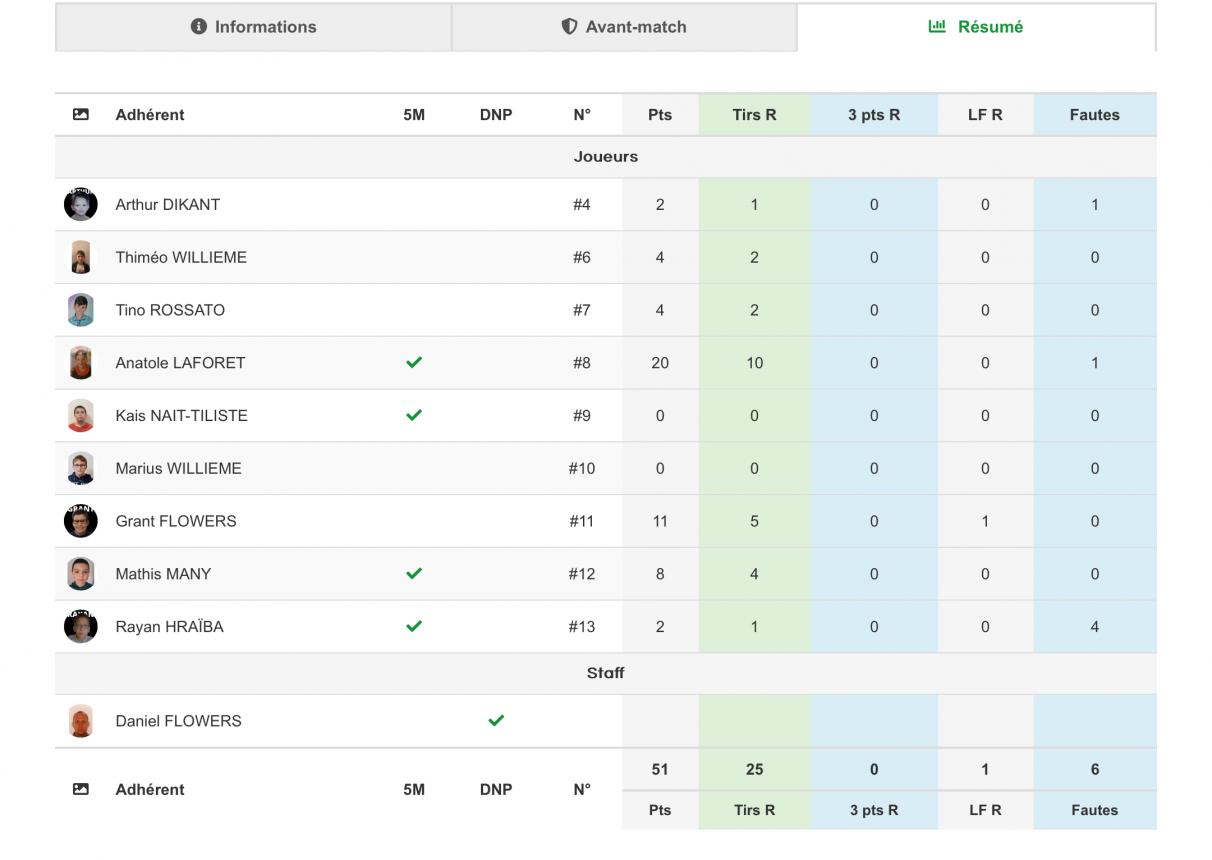Open Mathis MANY's player name
Screen dimensions: 1212x860
coord(163,574)
